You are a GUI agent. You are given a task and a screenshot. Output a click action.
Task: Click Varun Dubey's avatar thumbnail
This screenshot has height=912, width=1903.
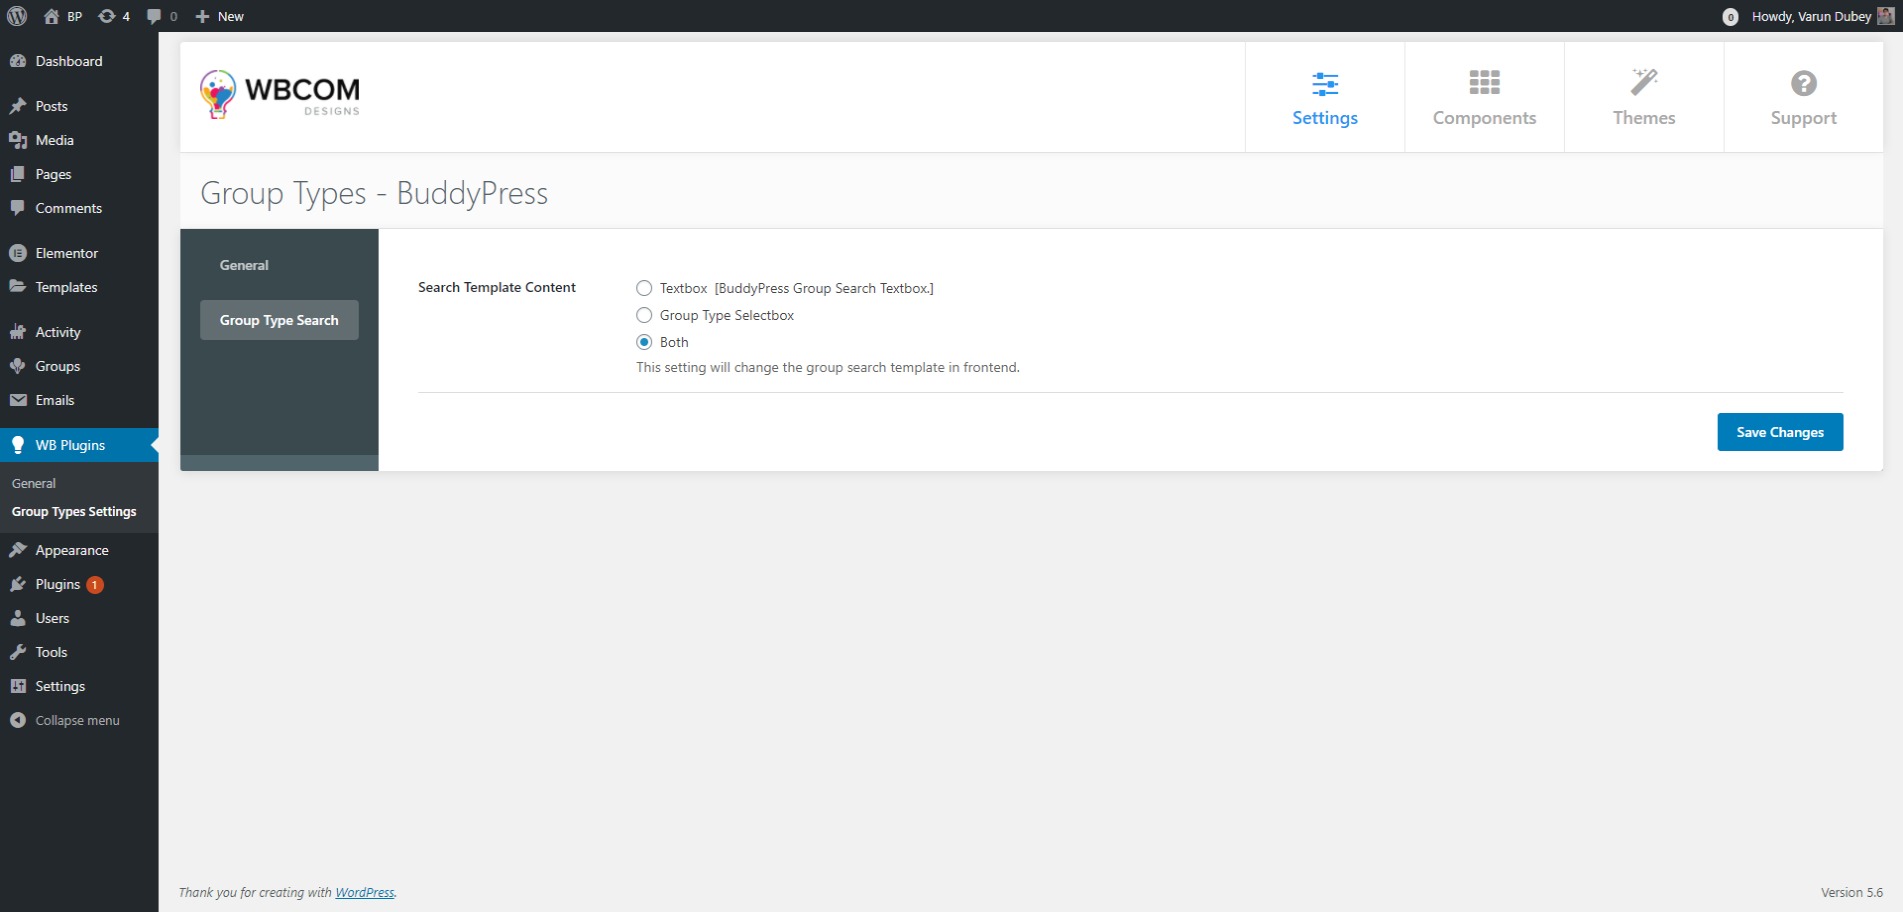click(x=1886, y=16)
